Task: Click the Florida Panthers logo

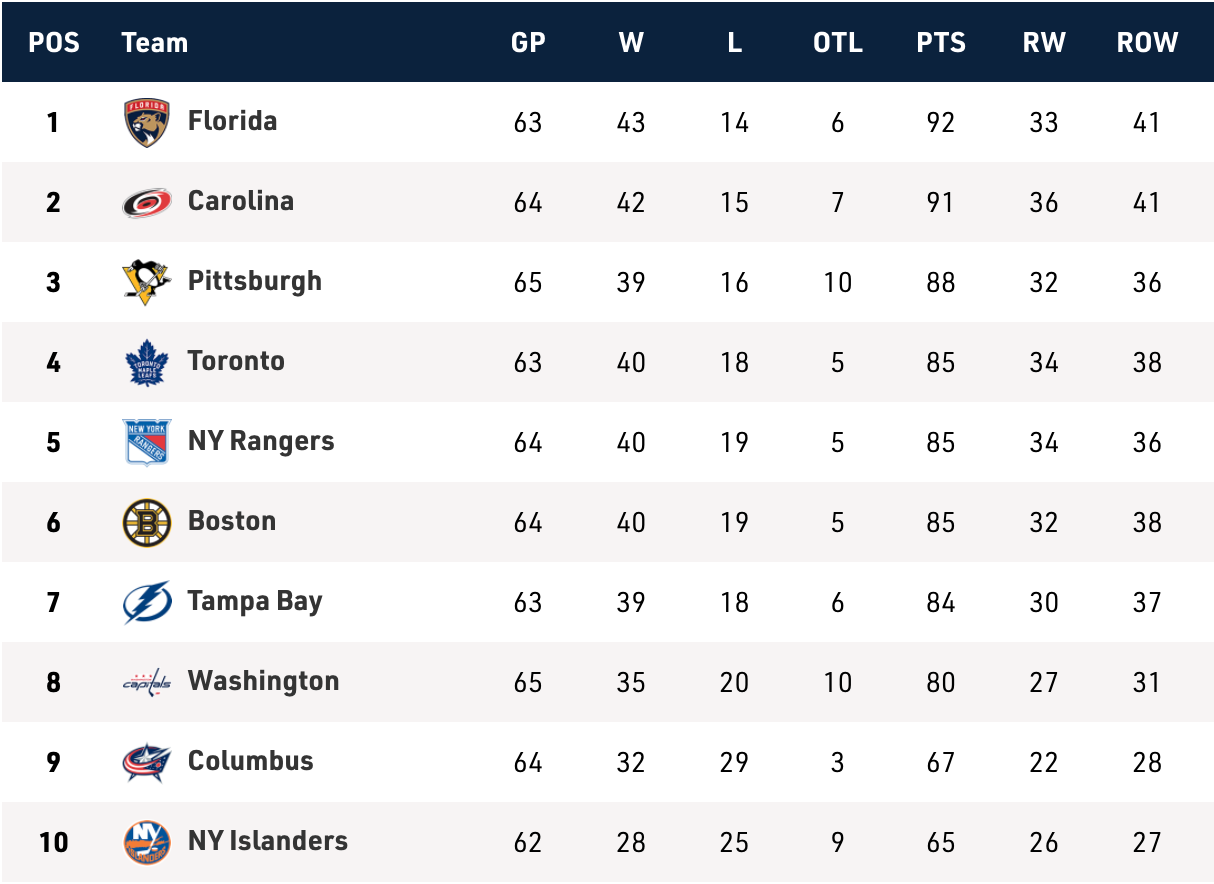Action: 147,122
